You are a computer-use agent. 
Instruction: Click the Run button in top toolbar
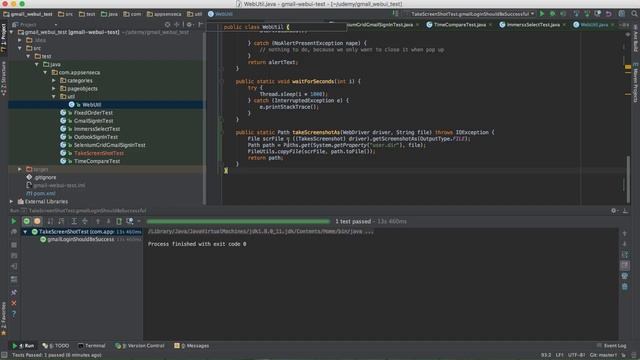542,14
